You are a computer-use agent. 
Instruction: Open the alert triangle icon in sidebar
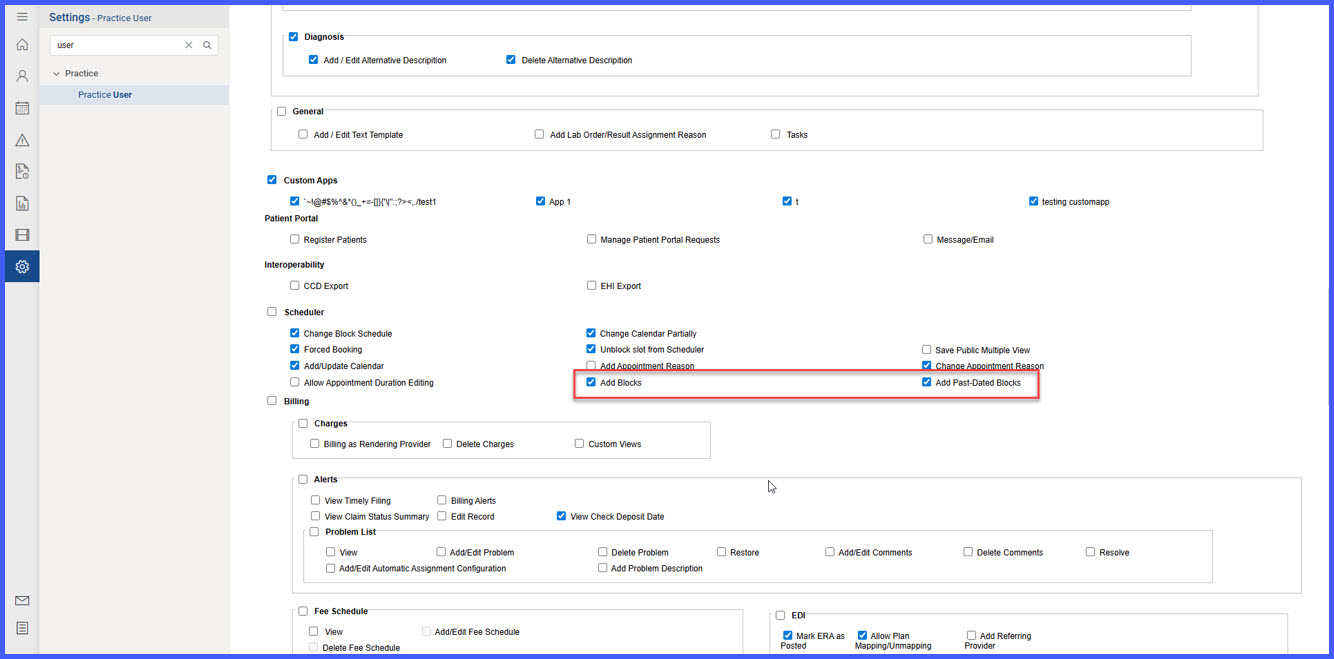click(22, 140)
